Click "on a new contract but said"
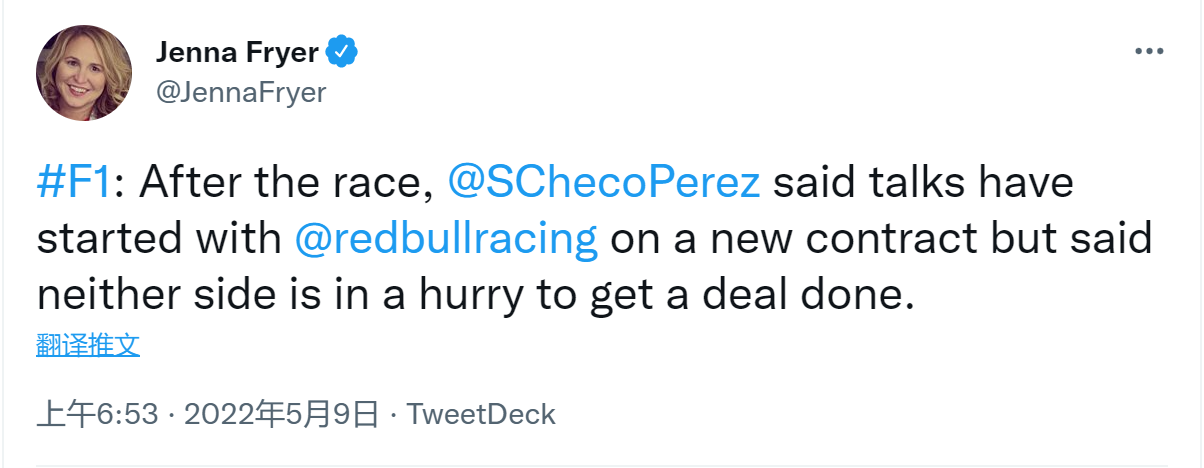This screenshot has height=468, width=1204. pyautogui.click(x=880, y=240)
